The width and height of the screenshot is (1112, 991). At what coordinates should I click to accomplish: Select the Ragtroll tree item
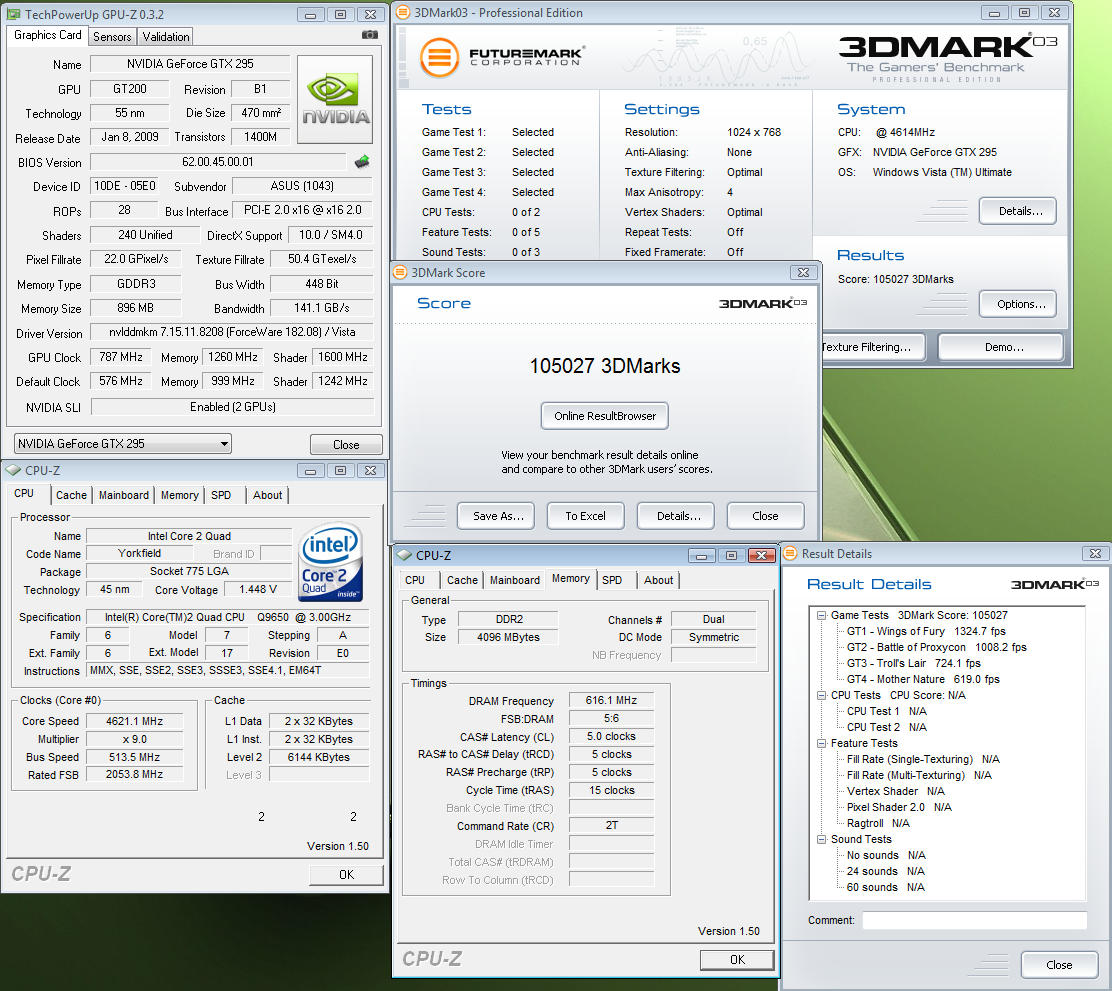pos(878,824)
